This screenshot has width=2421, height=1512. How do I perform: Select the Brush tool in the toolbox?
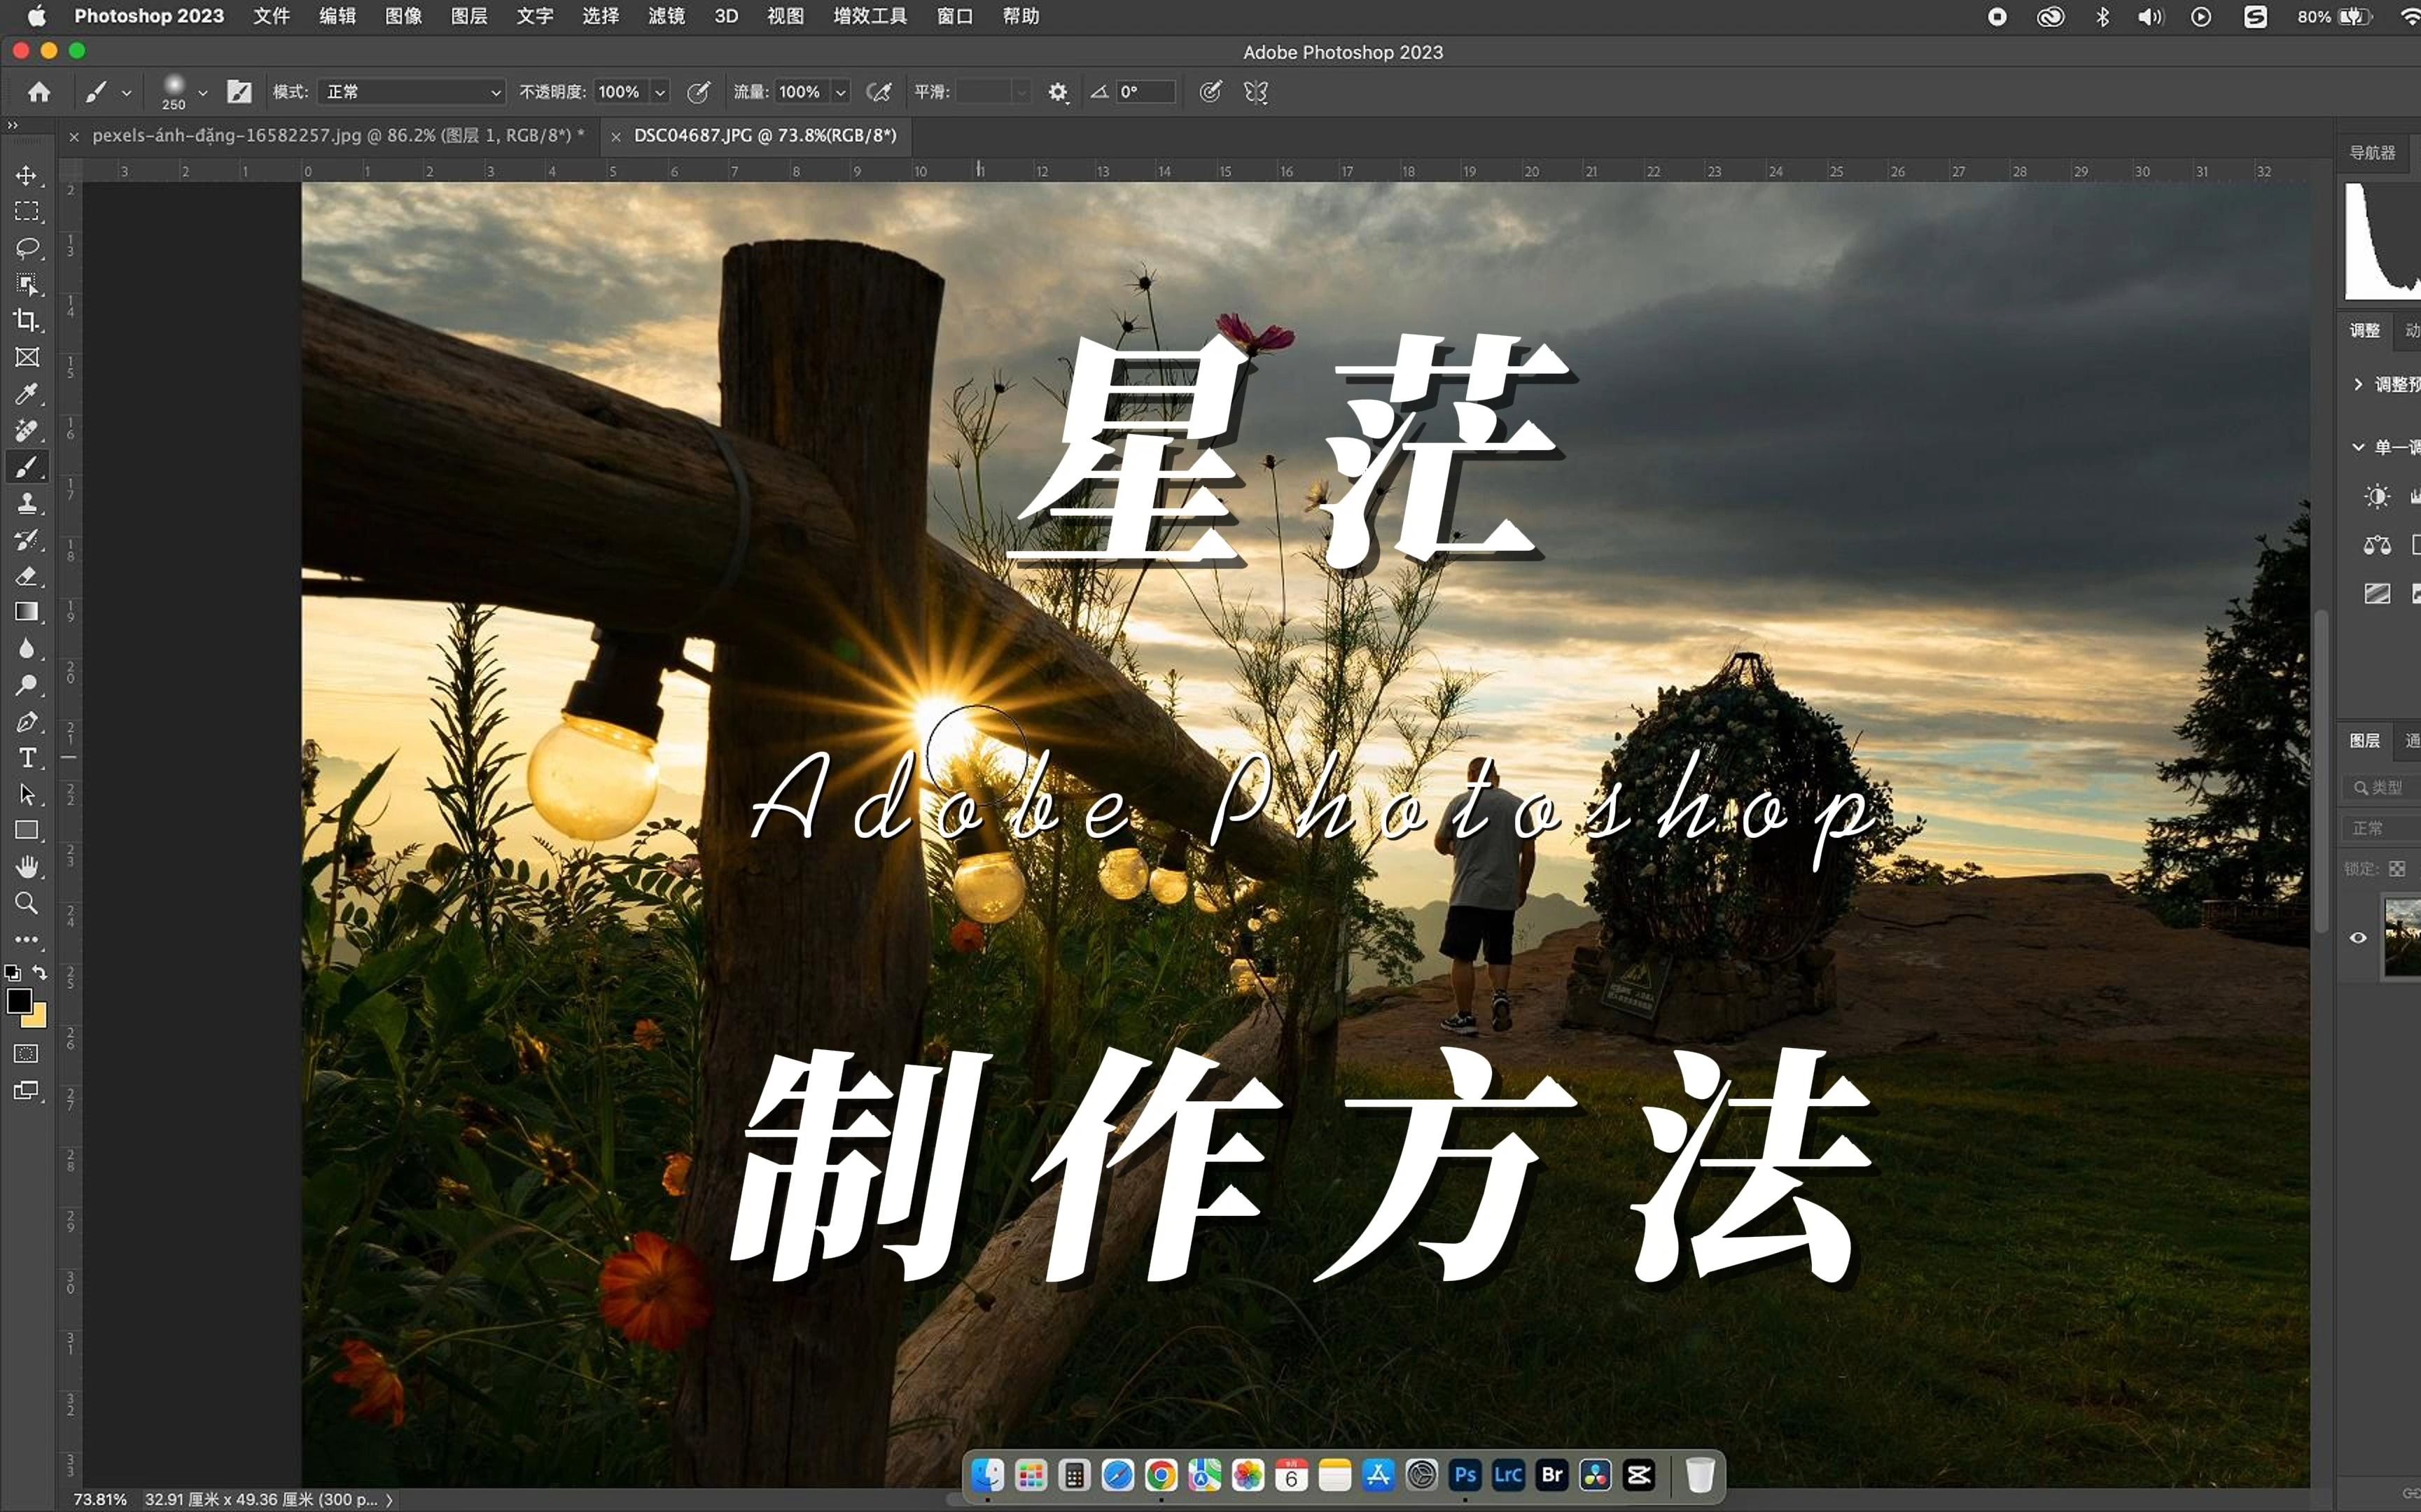tap(27, 466)
